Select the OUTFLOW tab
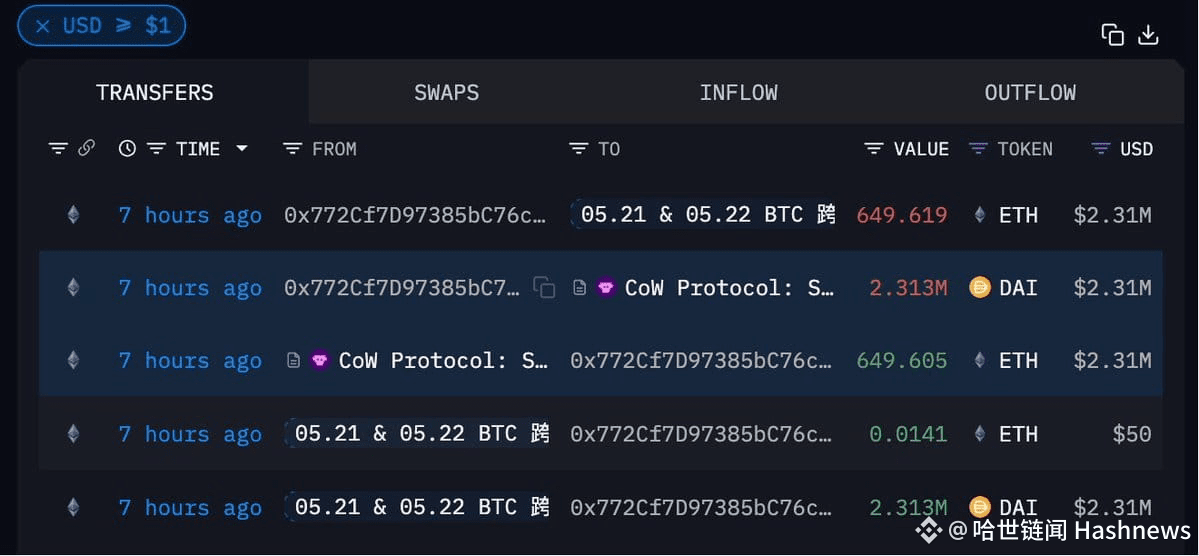 pyautogui.click(x=1029, y=93)
